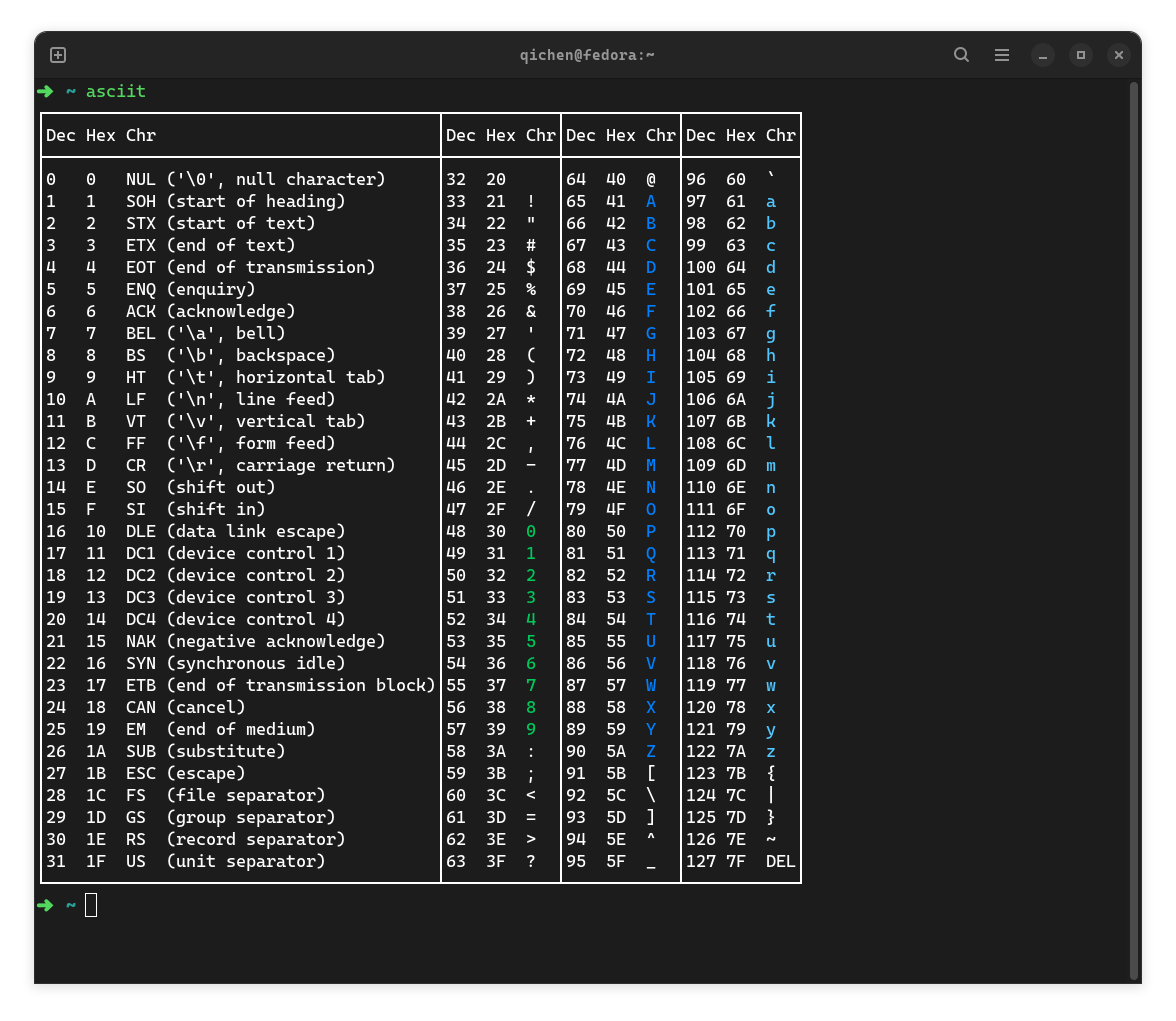
Task: Click the '$' character at hex 24
Action: pyautogui.click(x=531, y=267)
